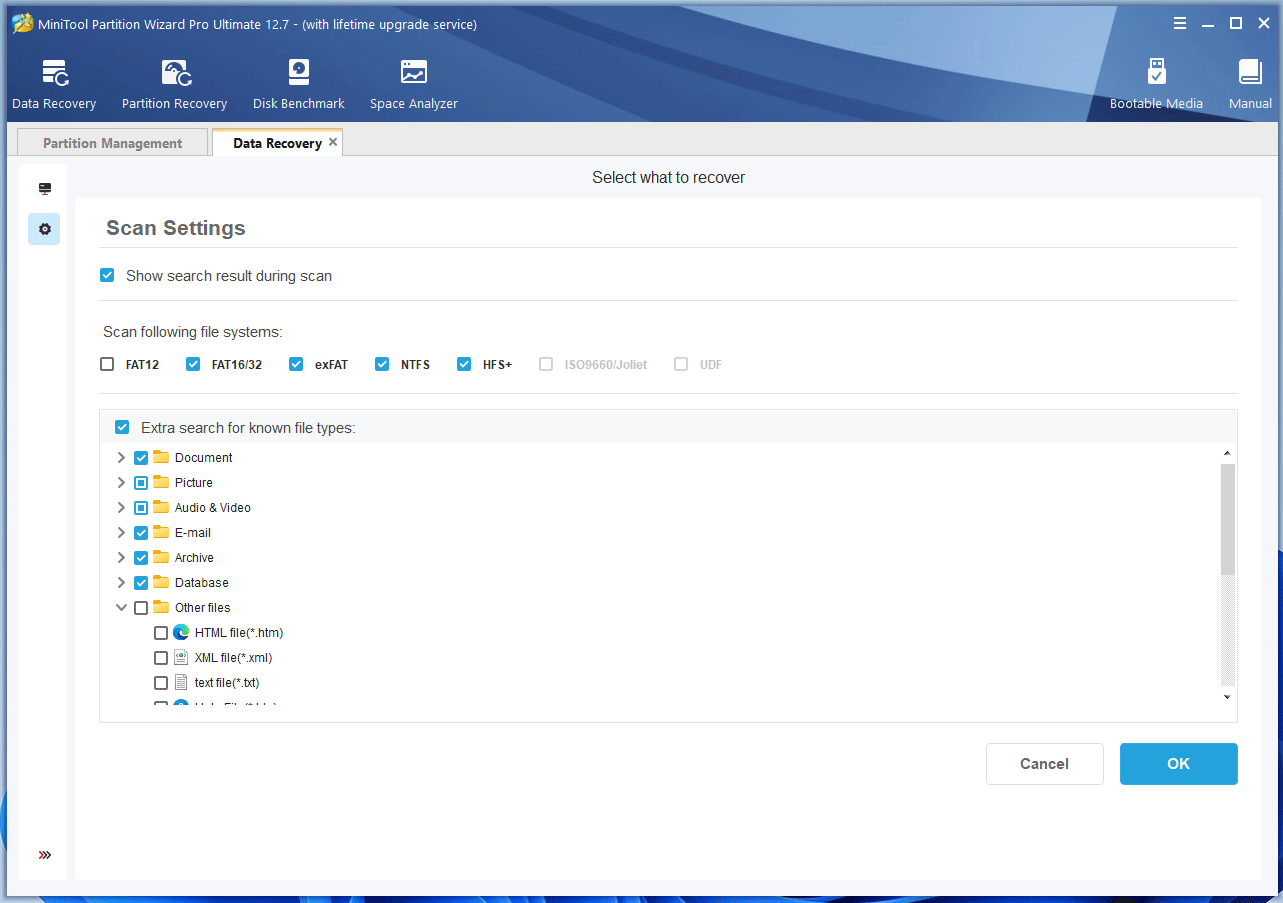Expand the Database tree node

pos(121,582)
